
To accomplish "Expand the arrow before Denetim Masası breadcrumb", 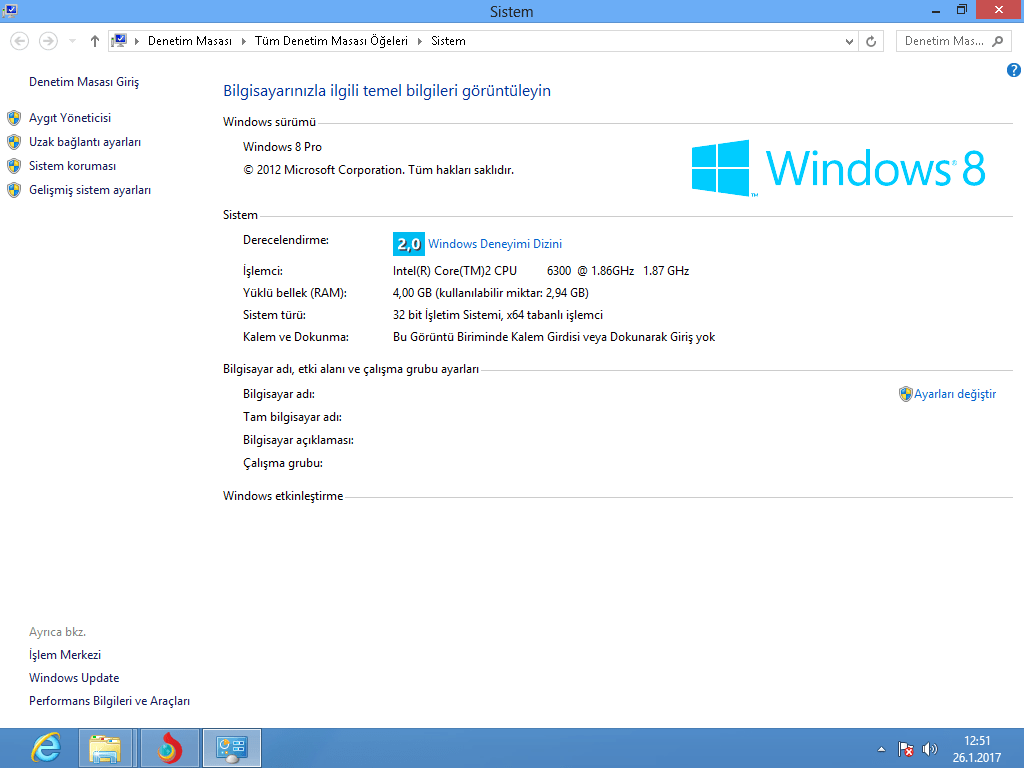I will 136,41.
